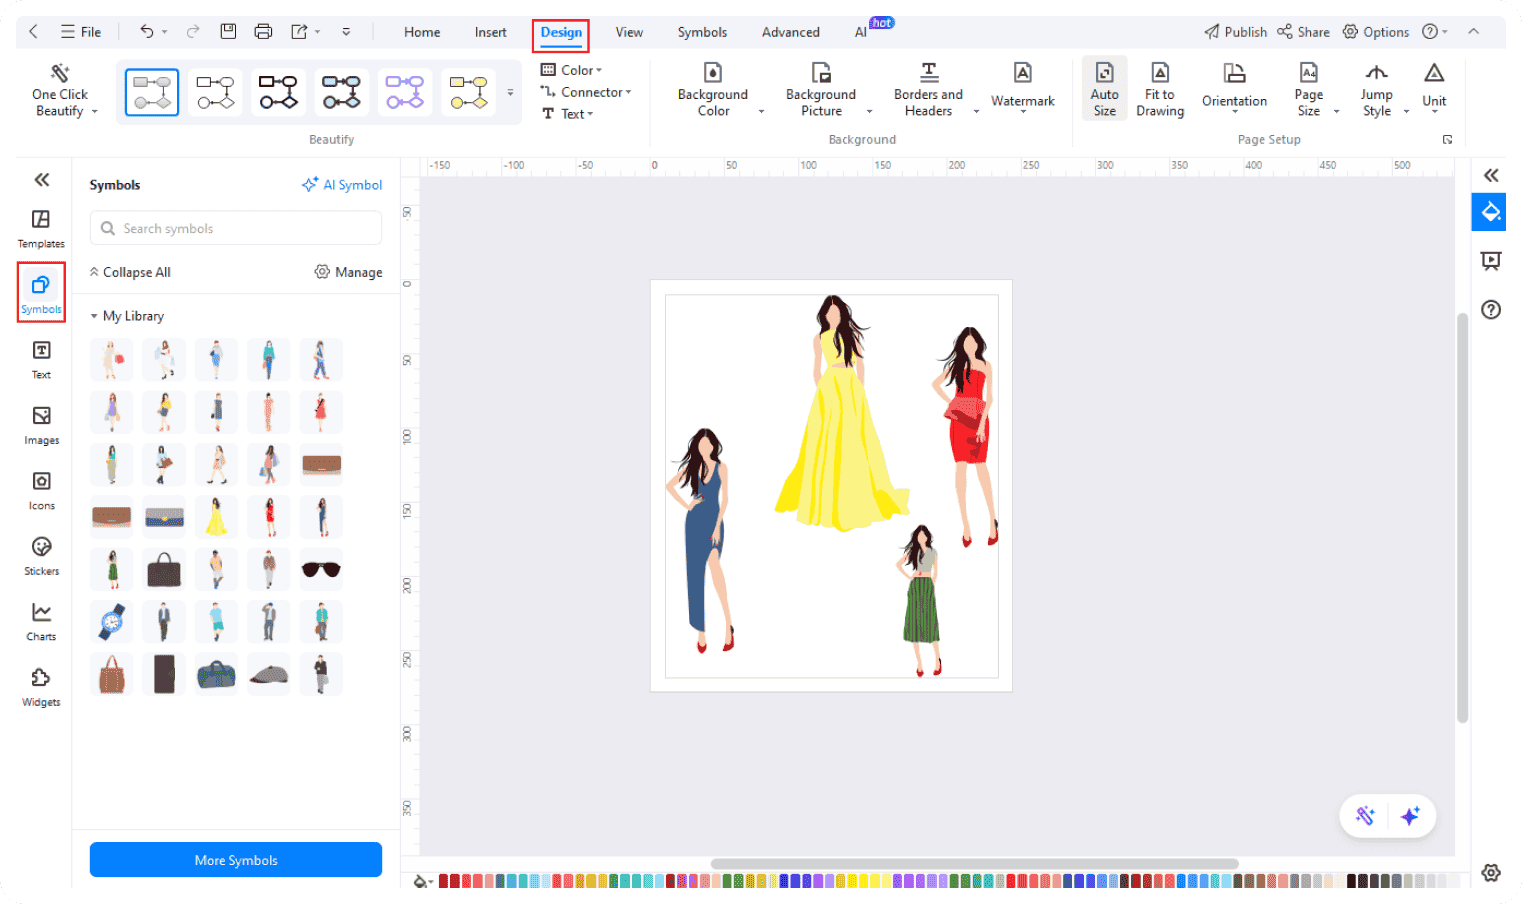The image size is (1522, 904).
Task: Open the Text sidebar panel
Action: [41, 360]
